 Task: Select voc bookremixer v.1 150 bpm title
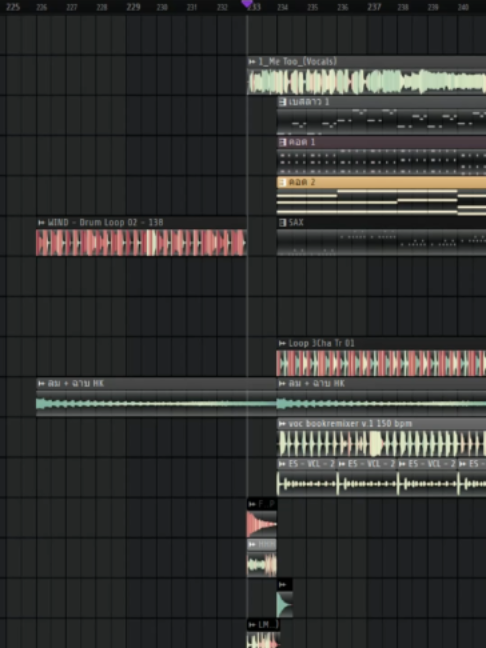pyautogui.click(x=350, y=424)
